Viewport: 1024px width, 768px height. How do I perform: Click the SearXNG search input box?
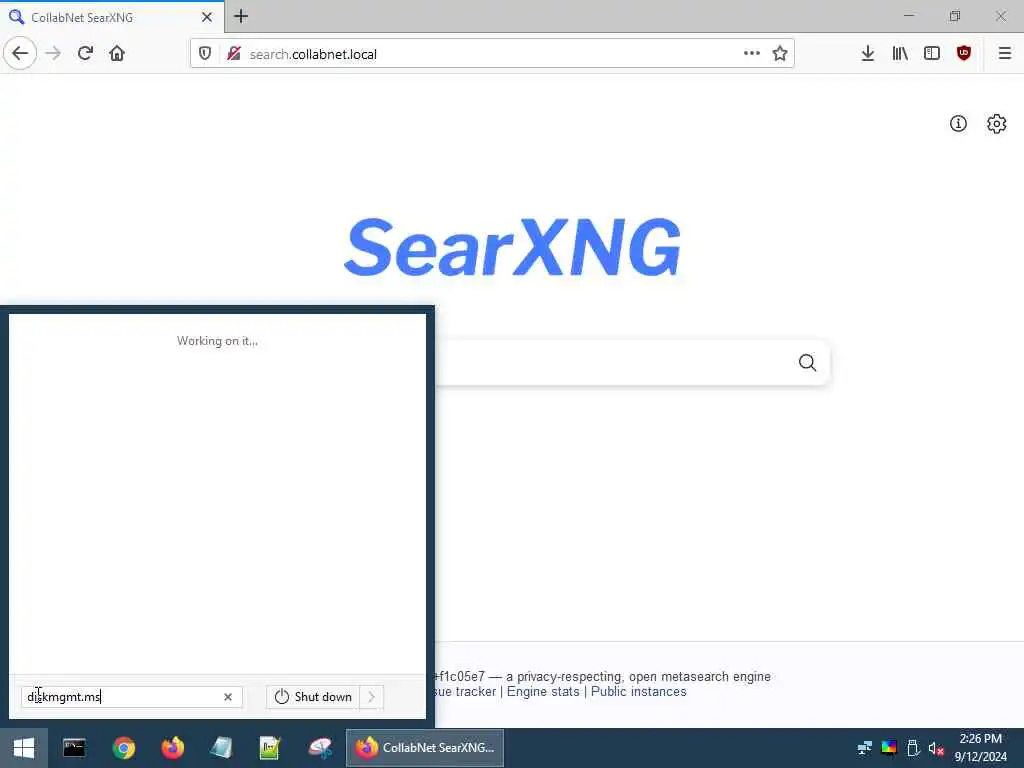point(614,362)
